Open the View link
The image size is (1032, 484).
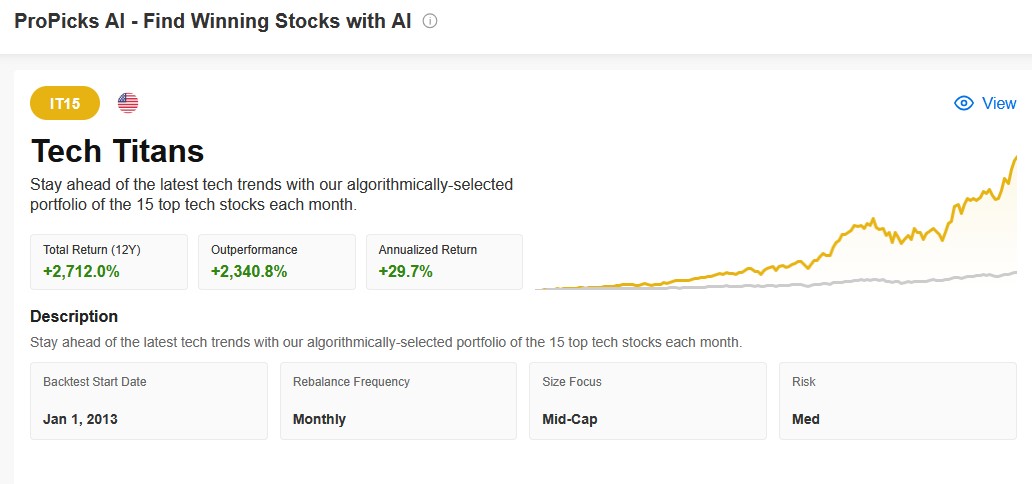tap(998, 103)
